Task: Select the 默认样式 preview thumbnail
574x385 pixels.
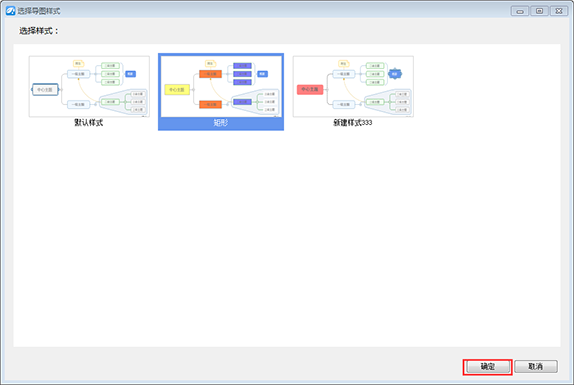Action: 89,86
